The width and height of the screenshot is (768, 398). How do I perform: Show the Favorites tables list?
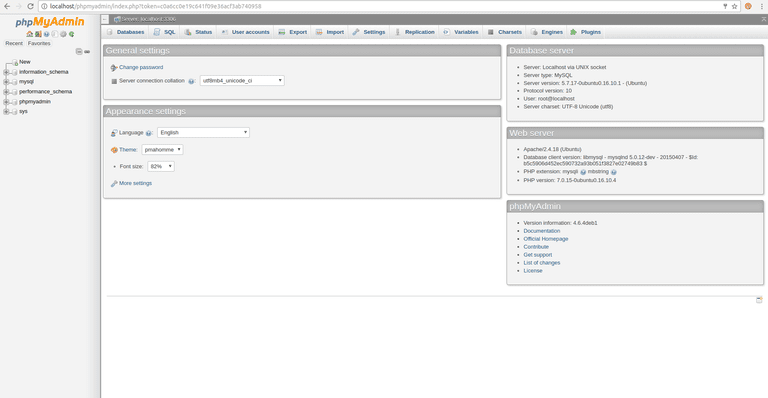pos(39,44)
